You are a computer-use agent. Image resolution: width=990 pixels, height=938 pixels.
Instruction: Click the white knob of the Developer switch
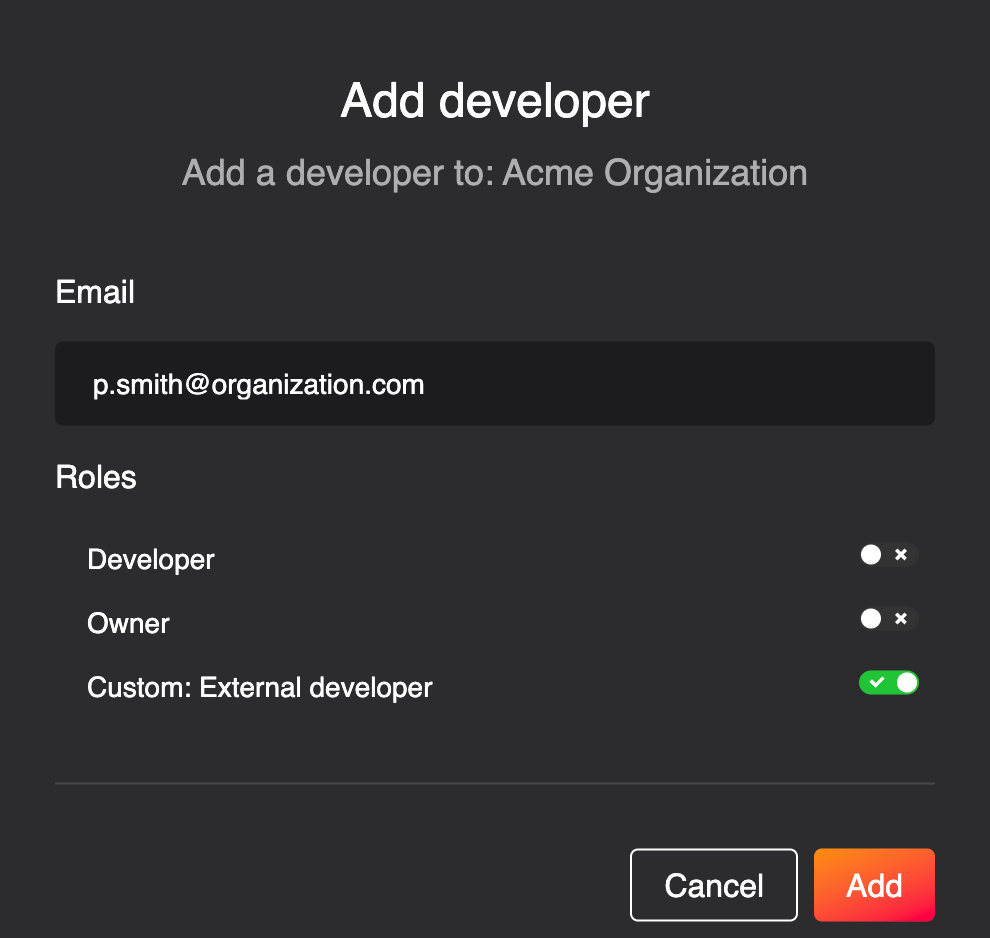tap(871, 555)
